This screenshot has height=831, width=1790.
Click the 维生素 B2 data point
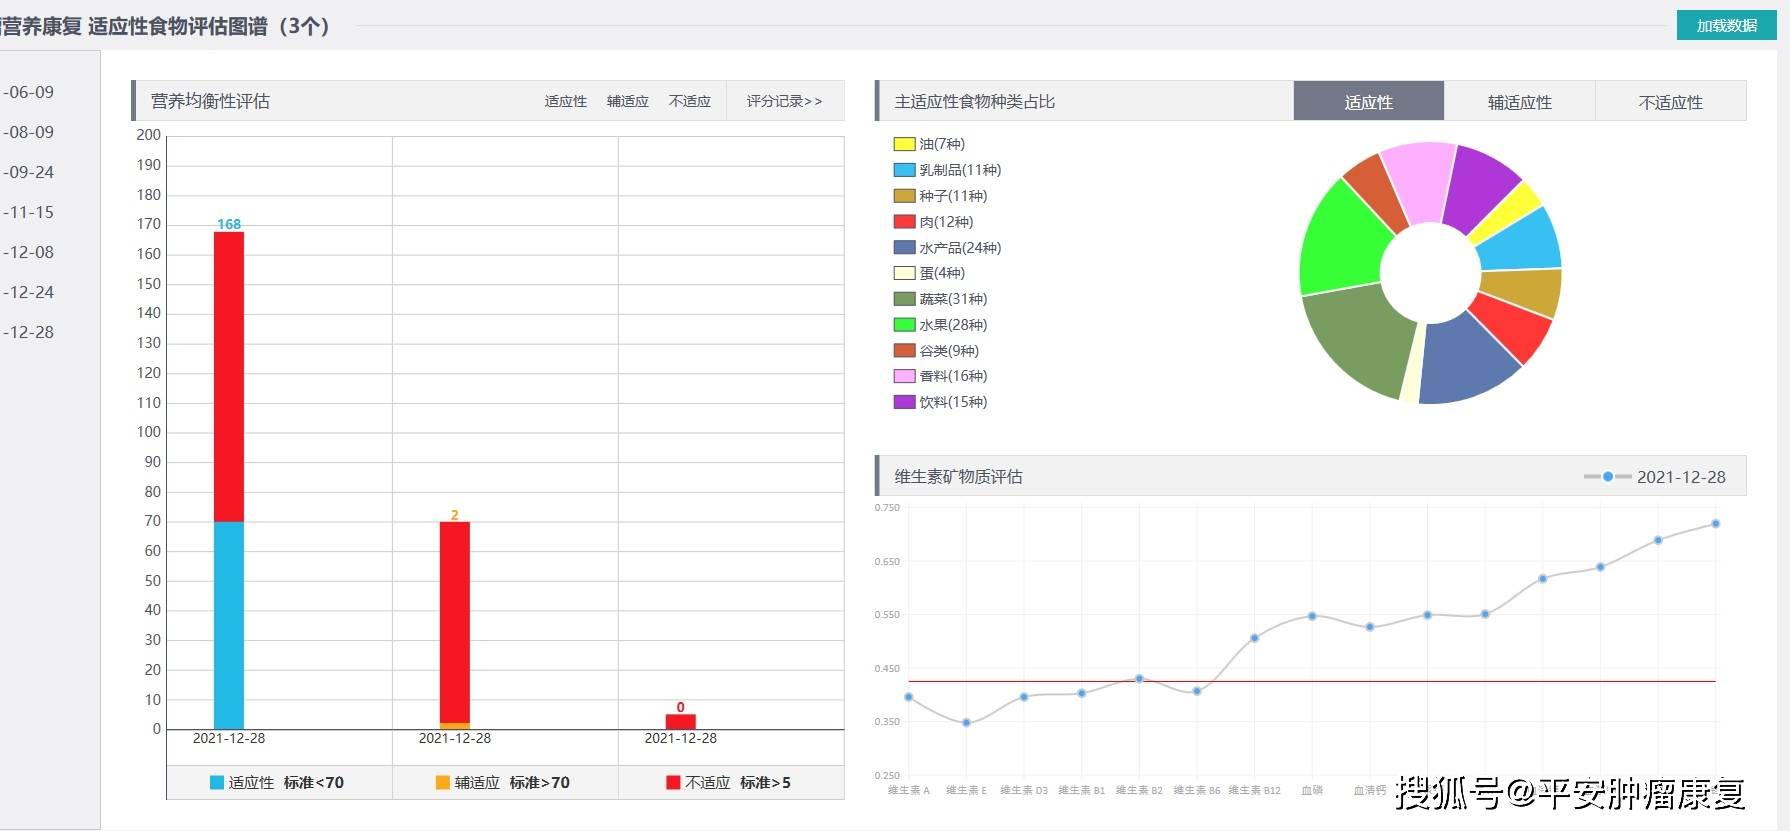point(1139,678)
